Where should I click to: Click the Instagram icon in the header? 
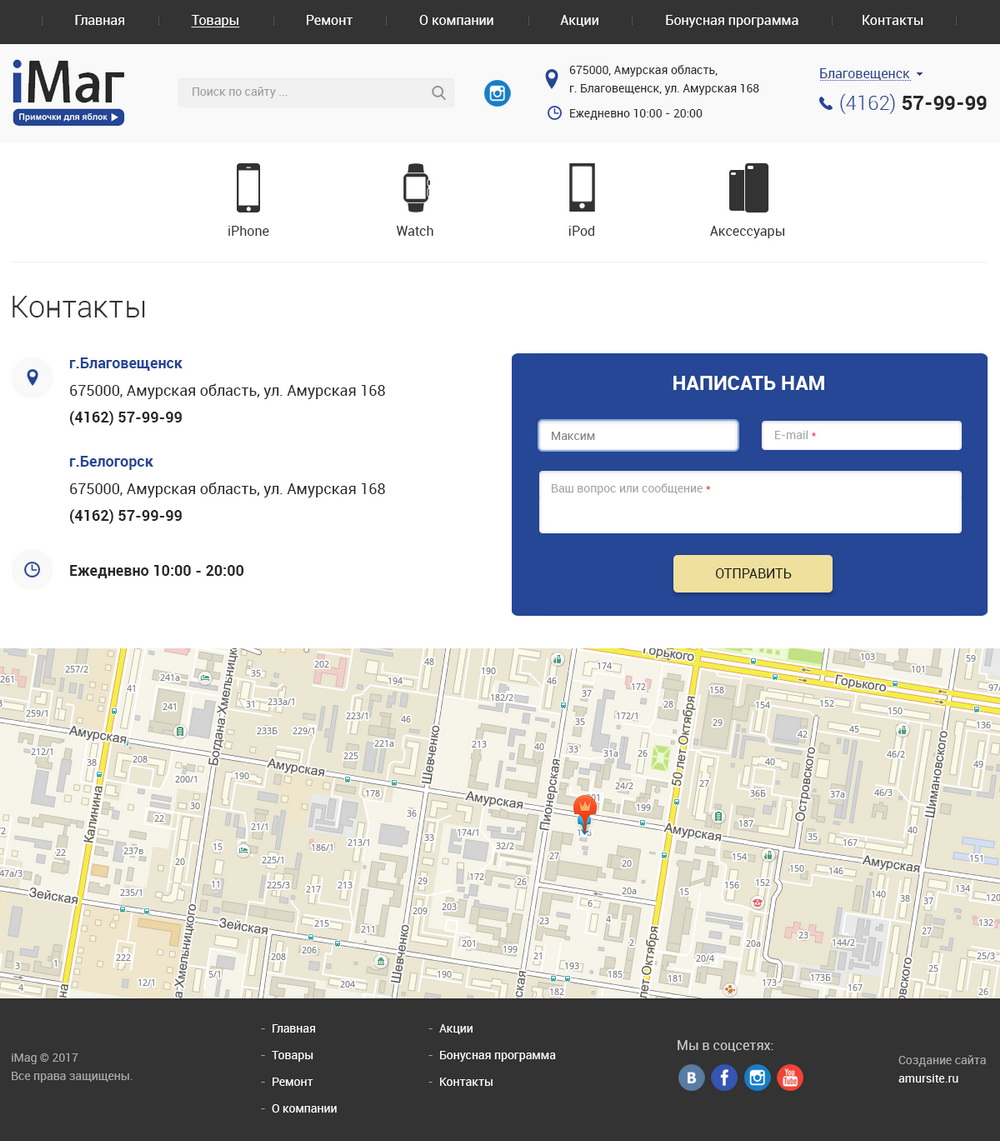[497, 93]
